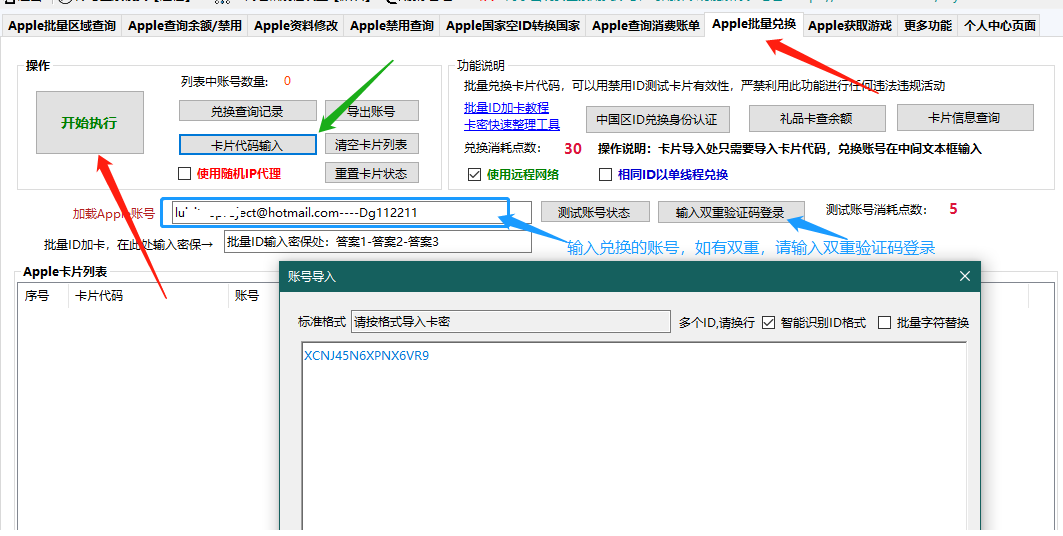Open the Apple查询消费账单 tab
This screenshot has width=1063, height=536.
645,26
